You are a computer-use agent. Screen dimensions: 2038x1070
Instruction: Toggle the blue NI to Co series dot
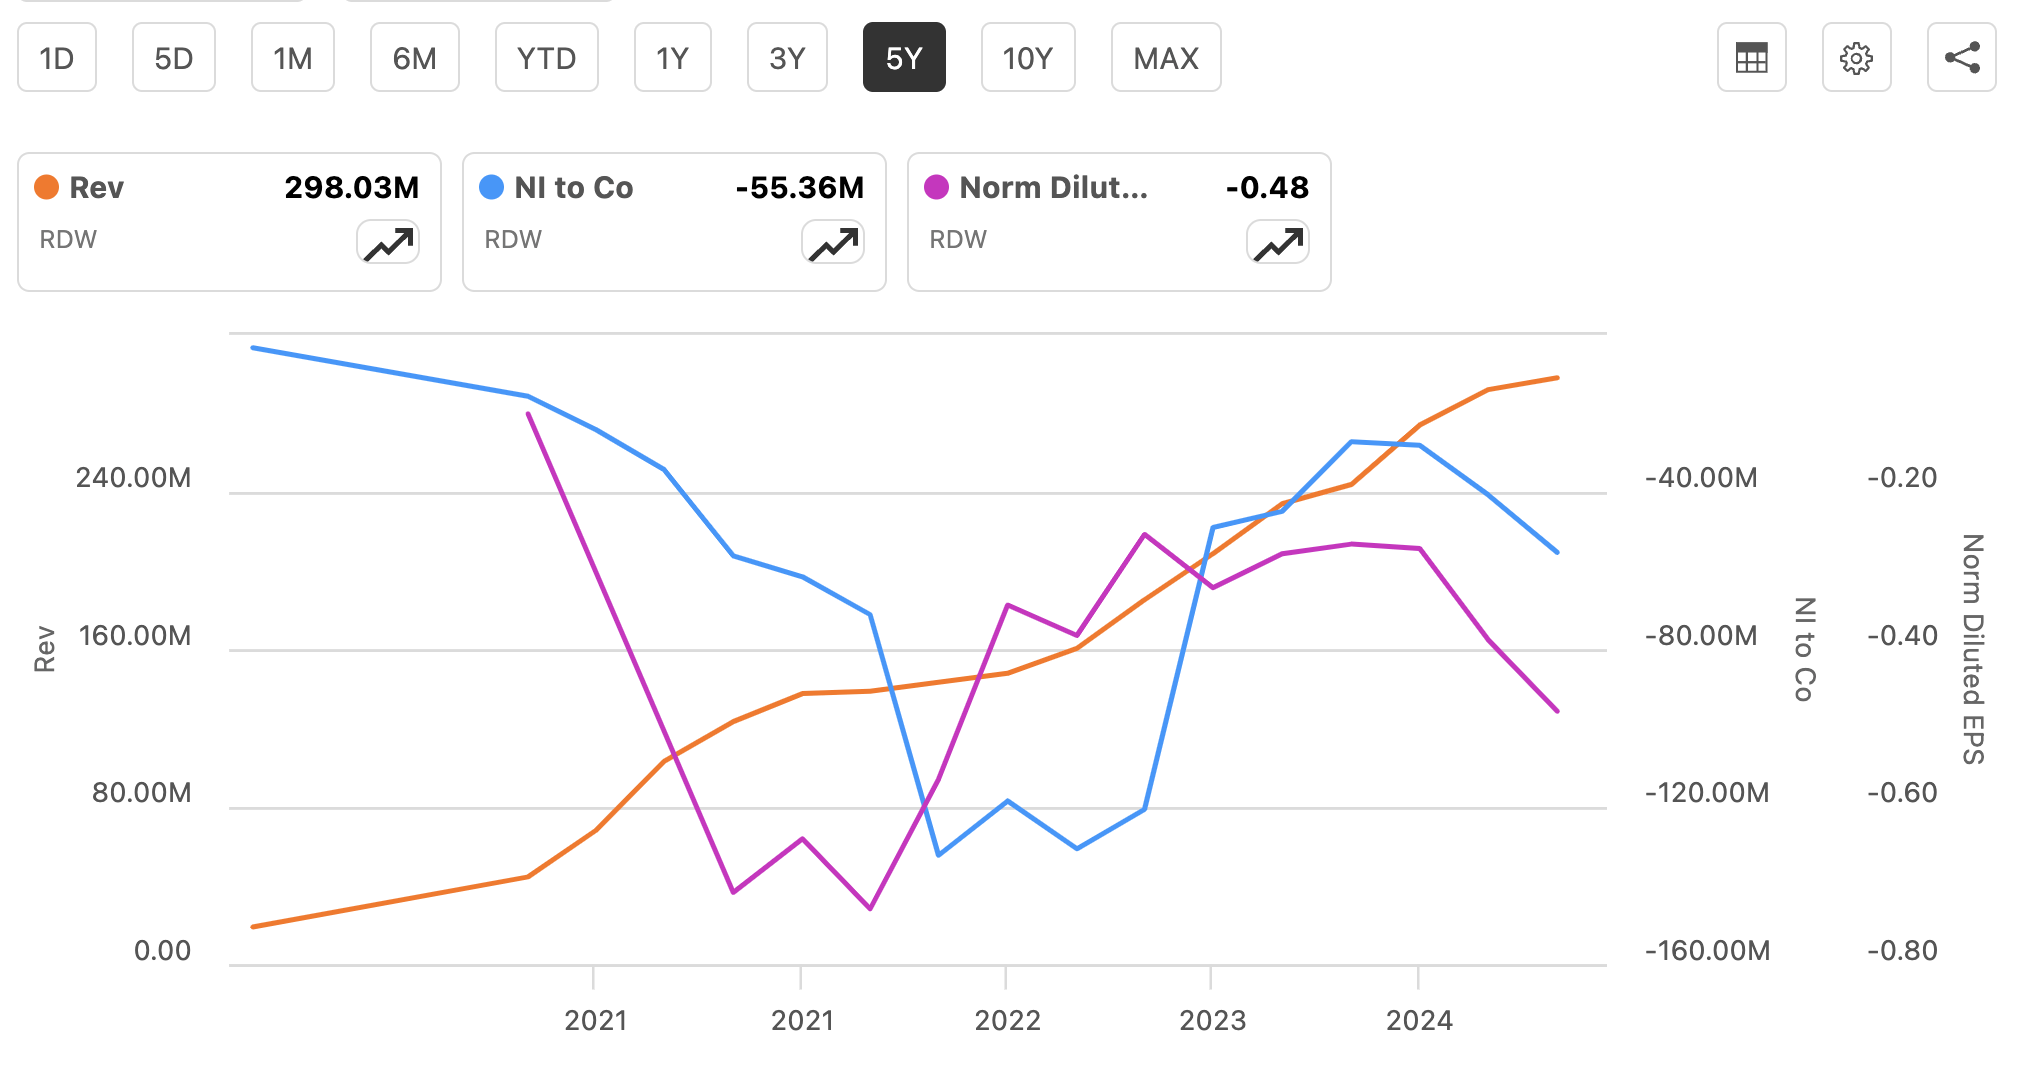(x=491, y=187)
